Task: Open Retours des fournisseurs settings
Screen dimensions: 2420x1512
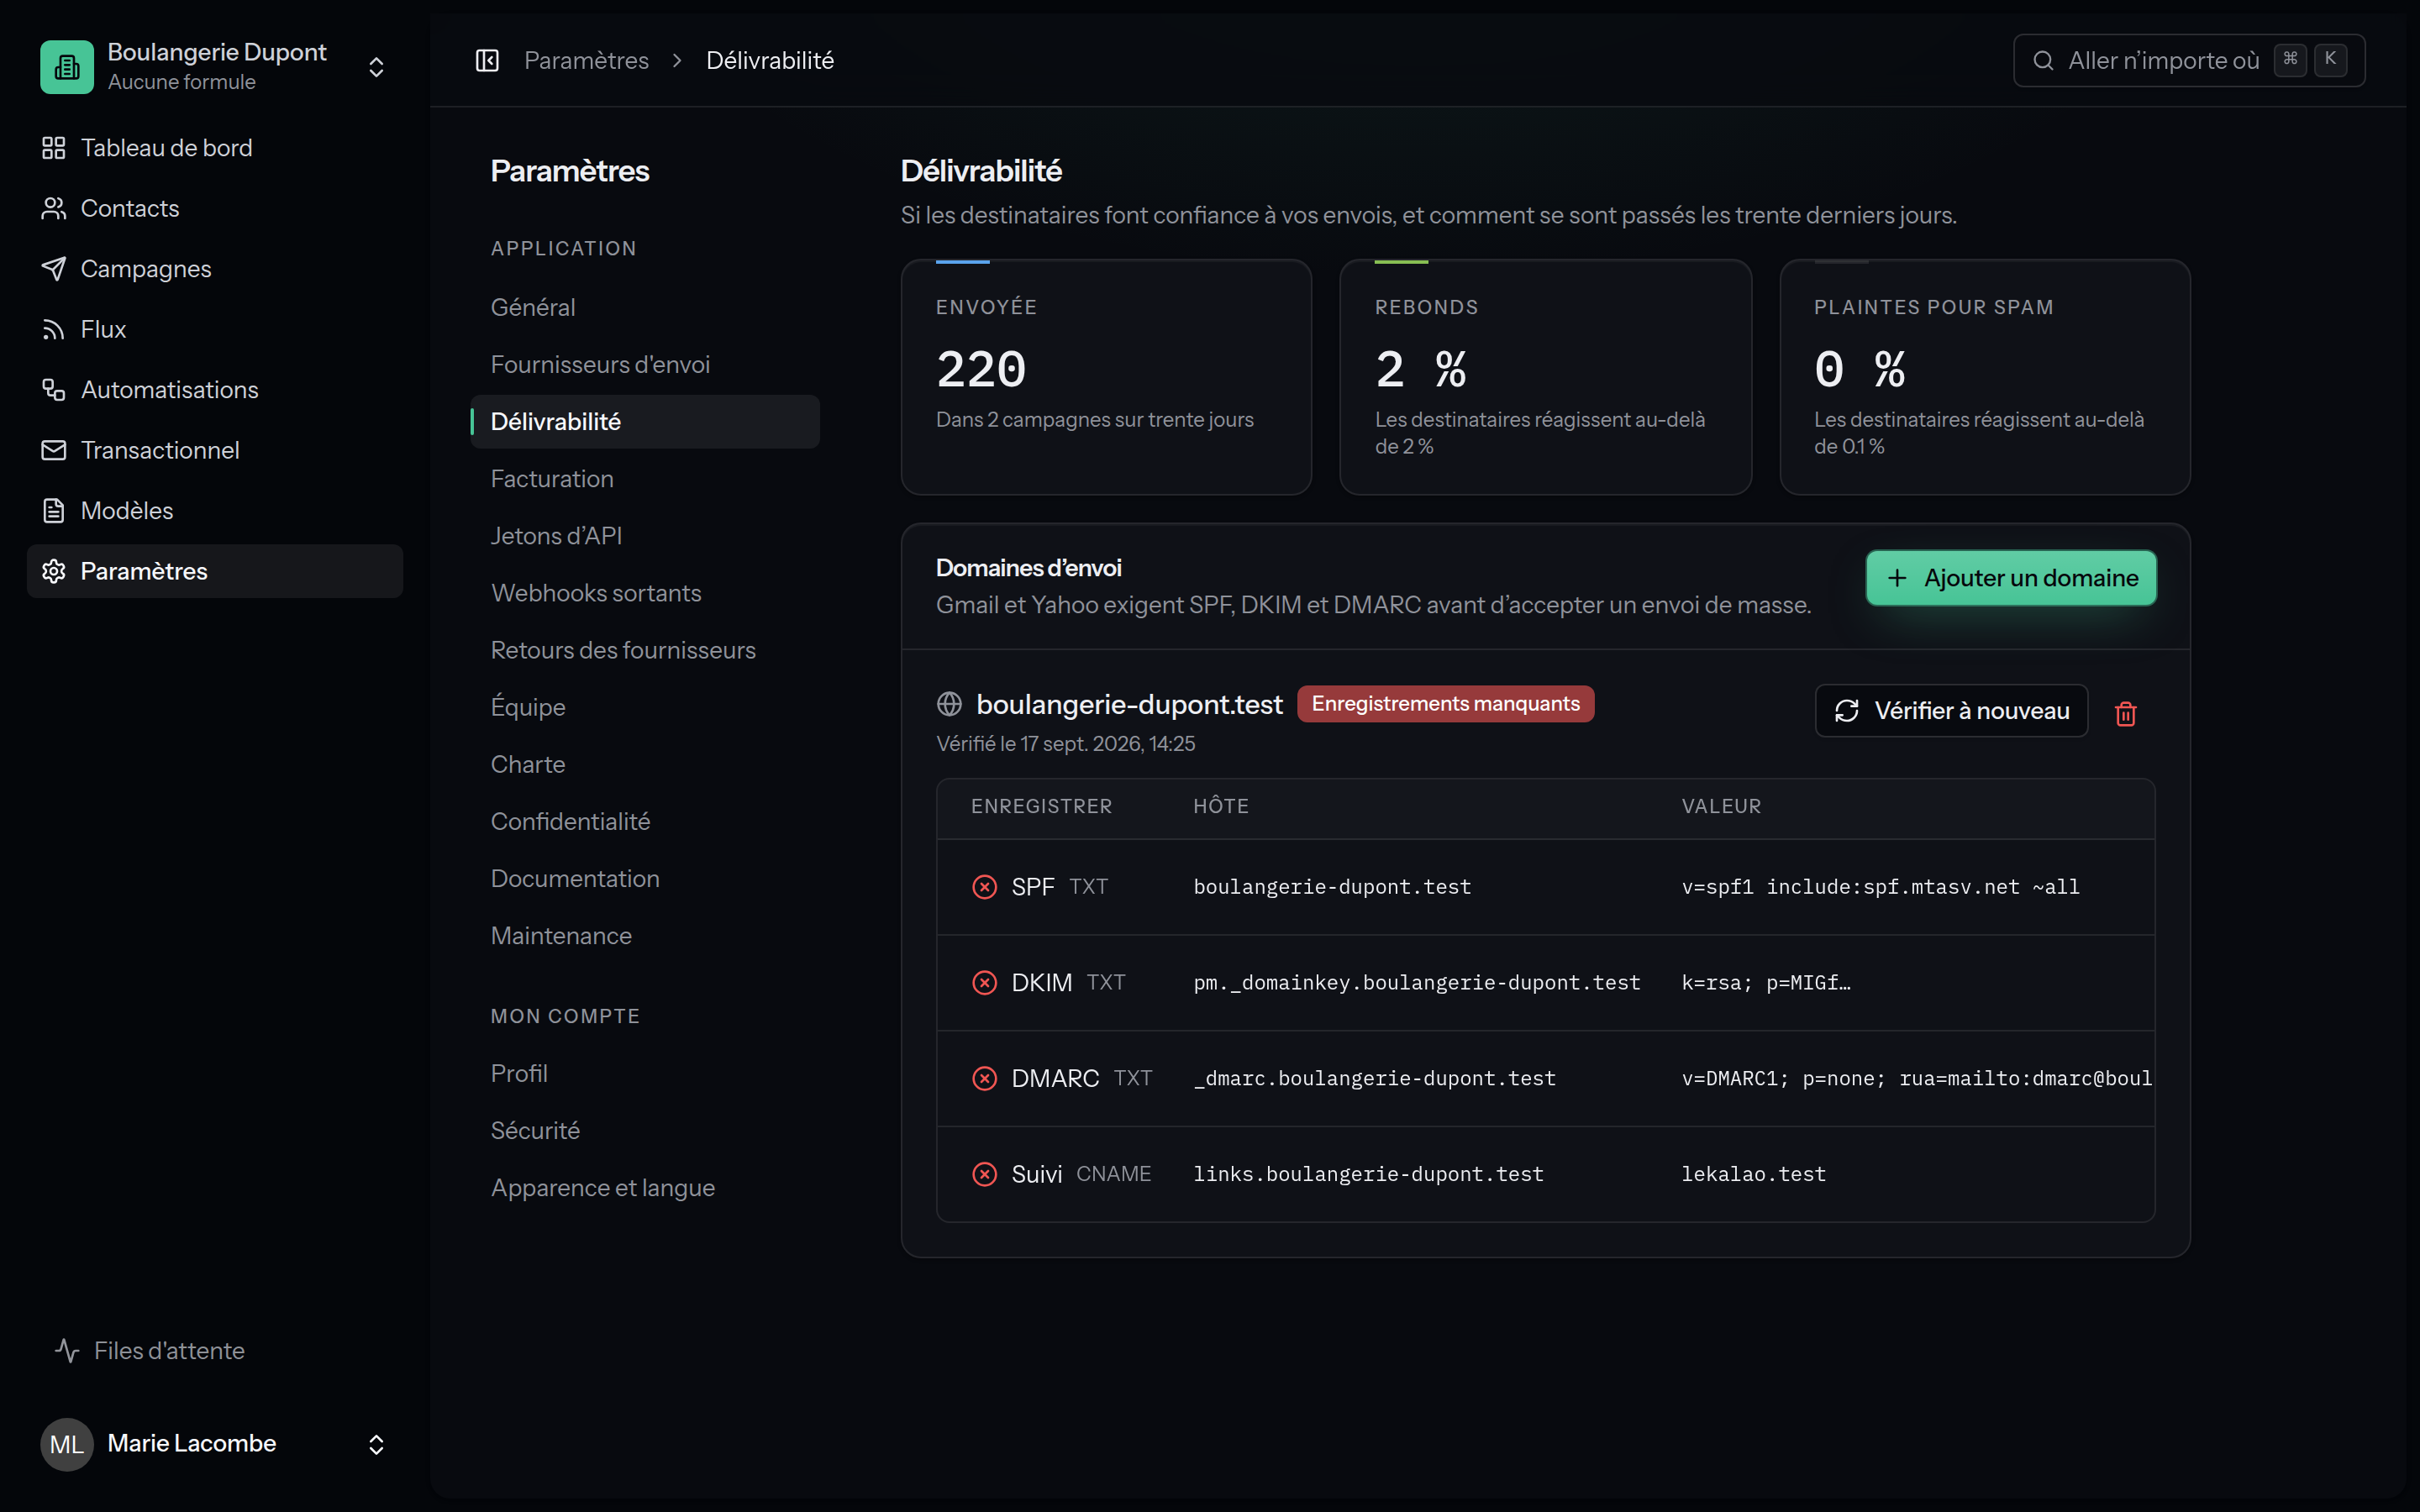Action: (645, 650)
